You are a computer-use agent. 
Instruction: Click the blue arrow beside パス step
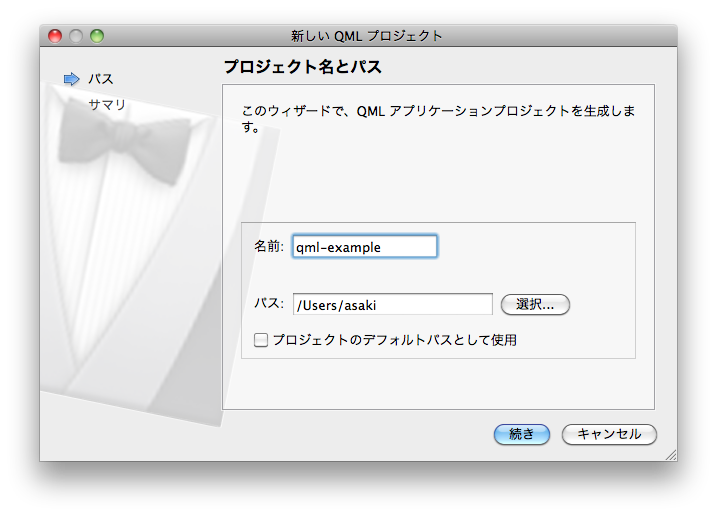(71, 79)
